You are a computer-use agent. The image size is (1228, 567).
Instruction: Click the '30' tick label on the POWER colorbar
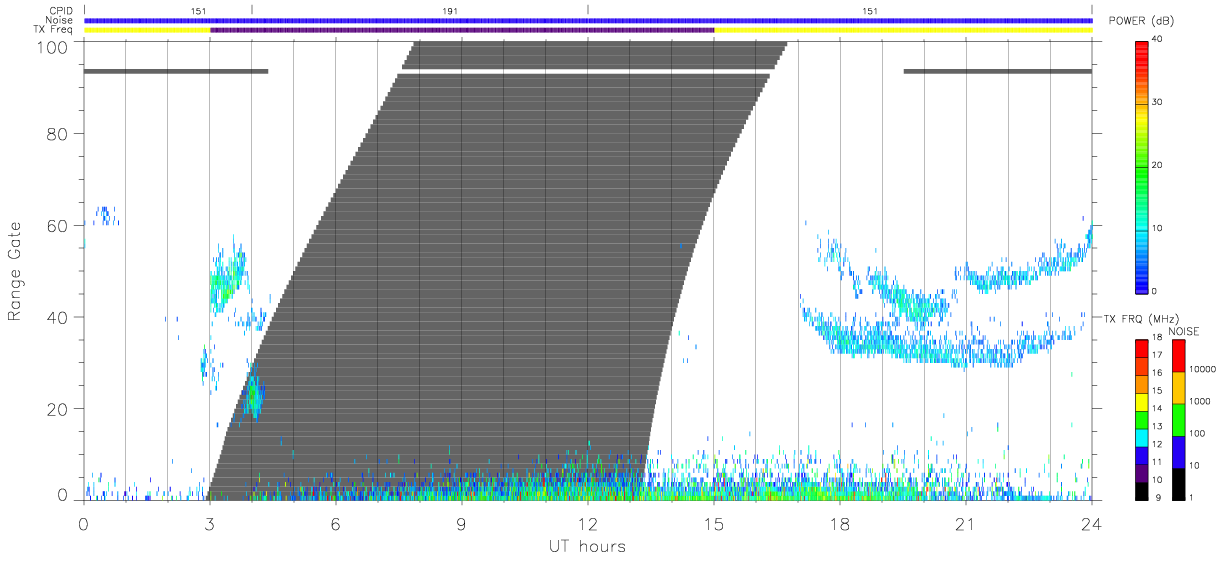coord(1158,102)
